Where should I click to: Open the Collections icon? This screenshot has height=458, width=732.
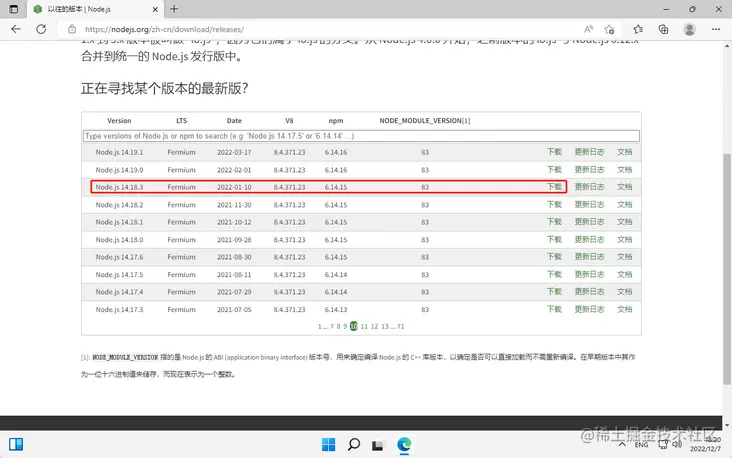(x=663, y=29)
